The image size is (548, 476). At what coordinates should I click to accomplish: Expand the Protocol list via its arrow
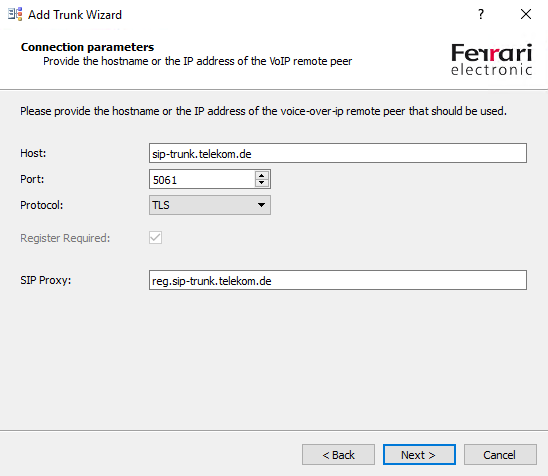click(x=261, y=205)
